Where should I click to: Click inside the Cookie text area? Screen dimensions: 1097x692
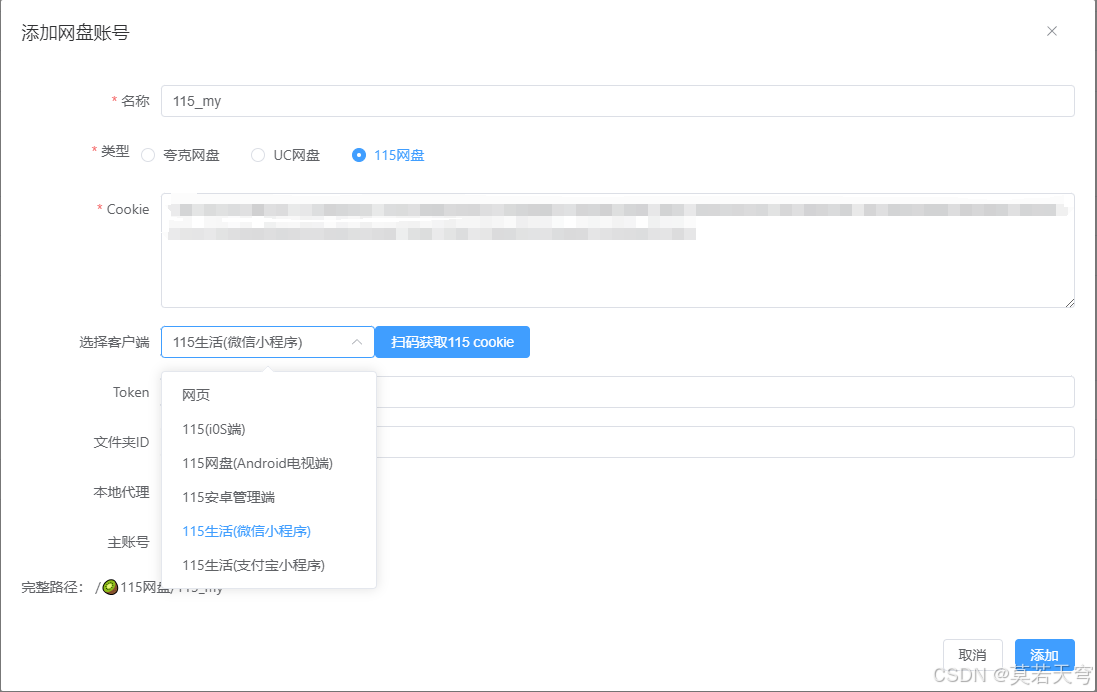[618, 250]
